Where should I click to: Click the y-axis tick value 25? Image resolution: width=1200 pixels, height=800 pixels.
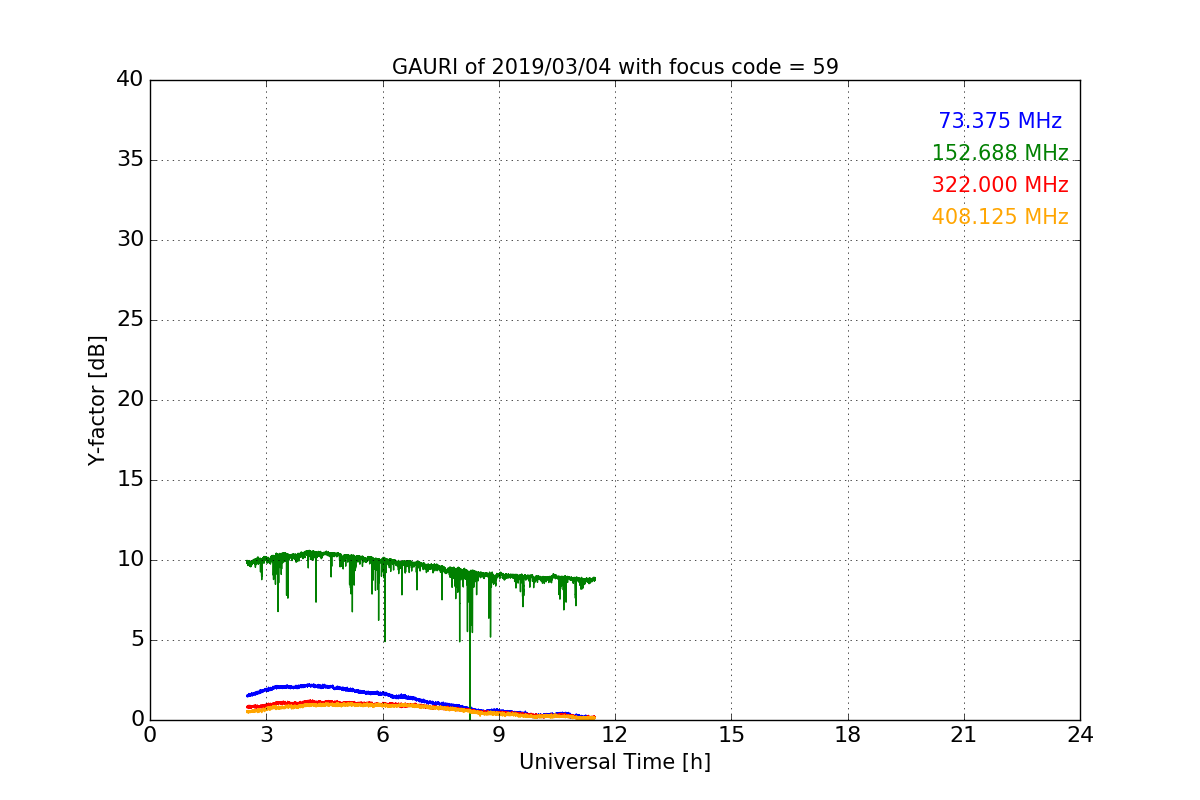click(x=130, y=320)
